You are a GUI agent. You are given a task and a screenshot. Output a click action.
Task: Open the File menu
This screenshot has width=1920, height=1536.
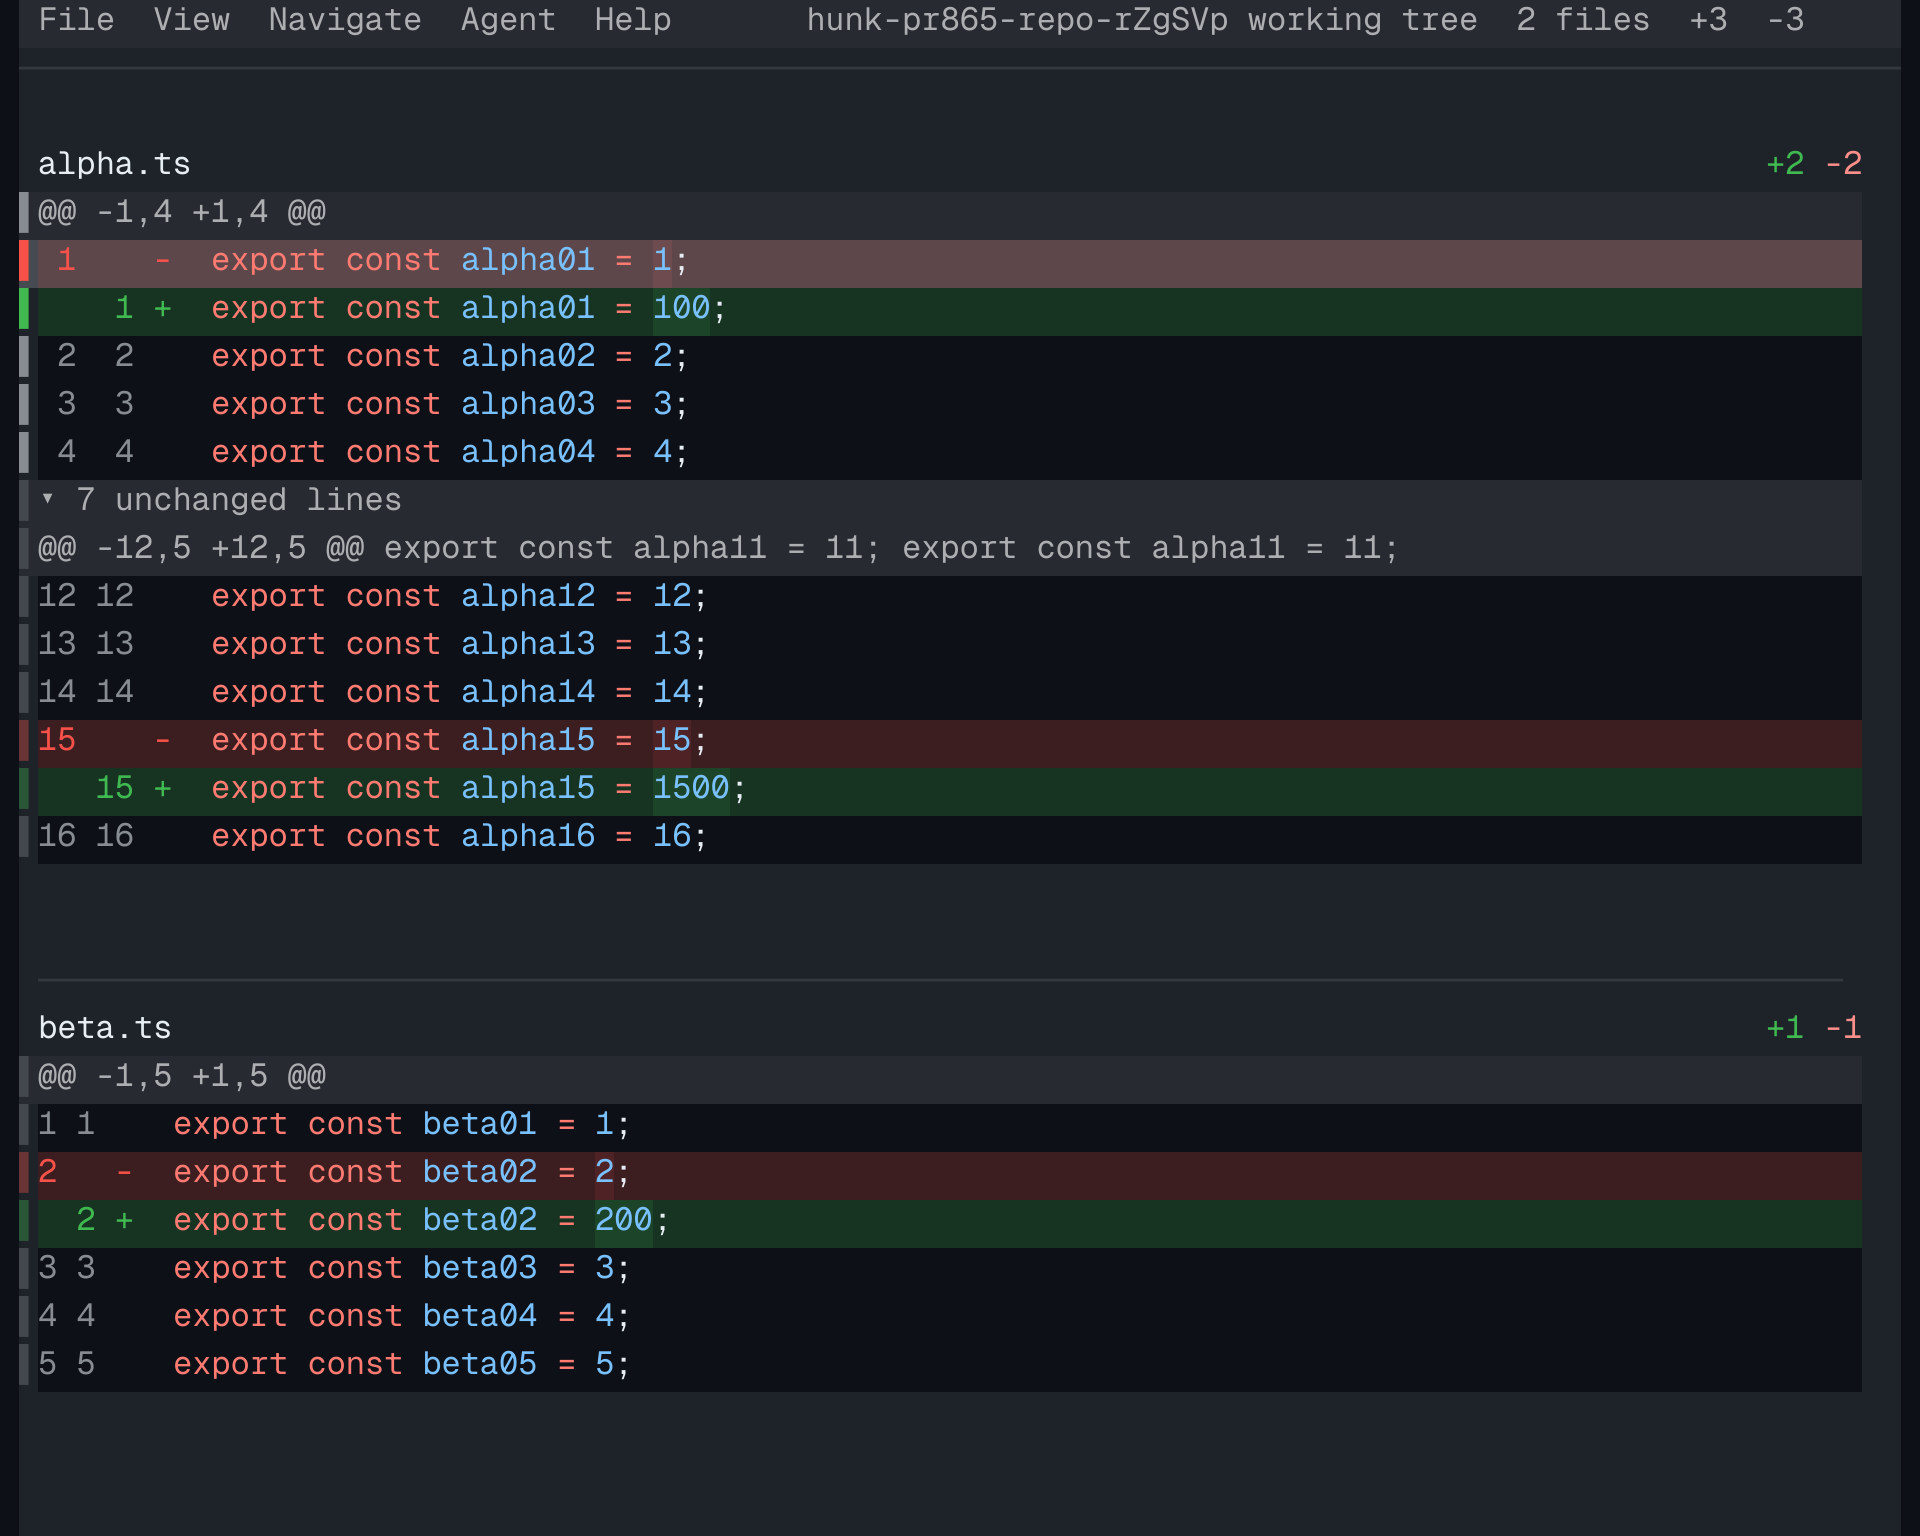tap(76, 20)
